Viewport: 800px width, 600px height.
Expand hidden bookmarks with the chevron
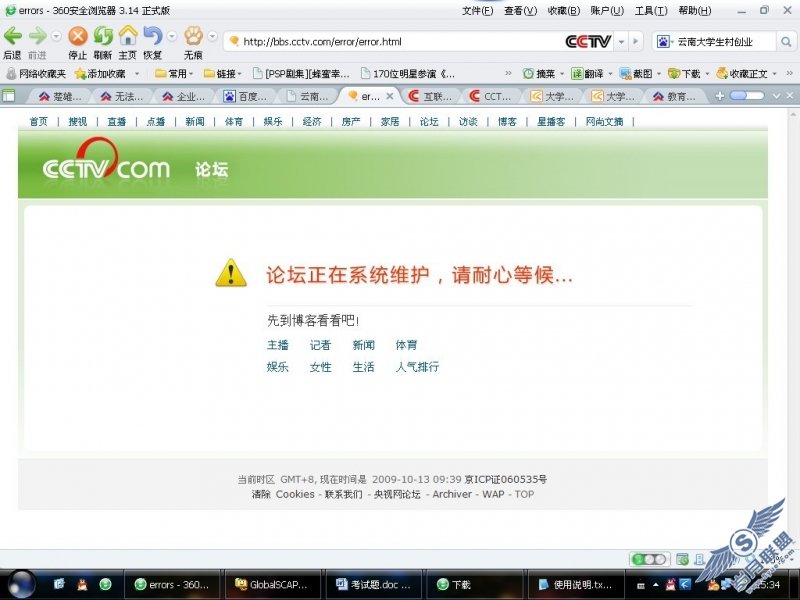(x=508, y=73)
